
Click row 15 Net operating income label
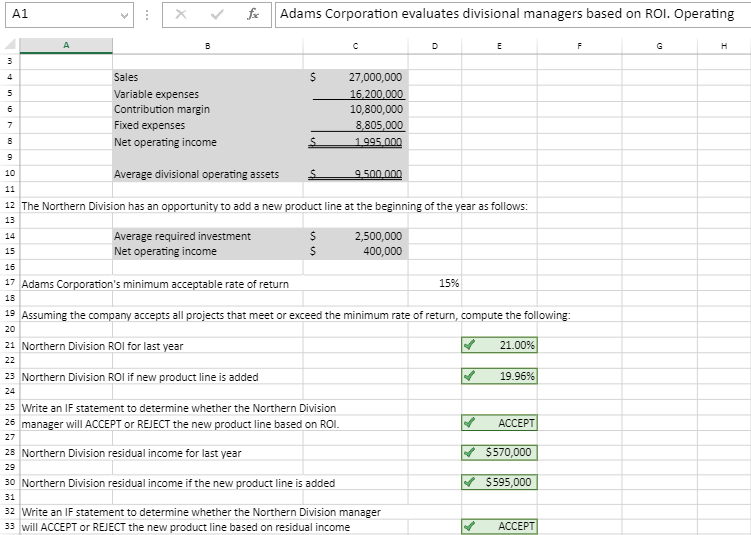[x=165, y=251]
